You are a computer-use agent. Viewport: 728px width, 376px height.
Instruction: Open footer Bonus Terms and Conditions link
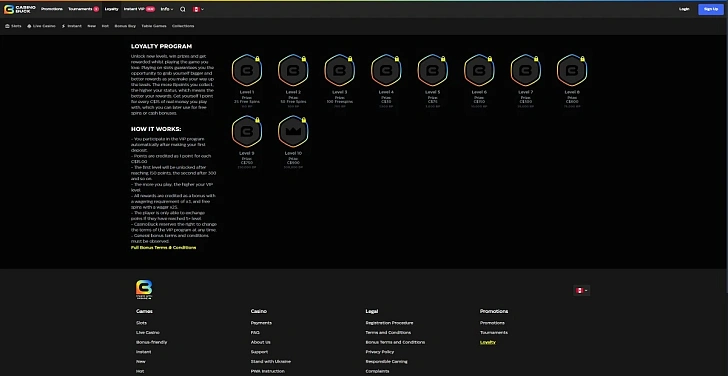(395, 343)
